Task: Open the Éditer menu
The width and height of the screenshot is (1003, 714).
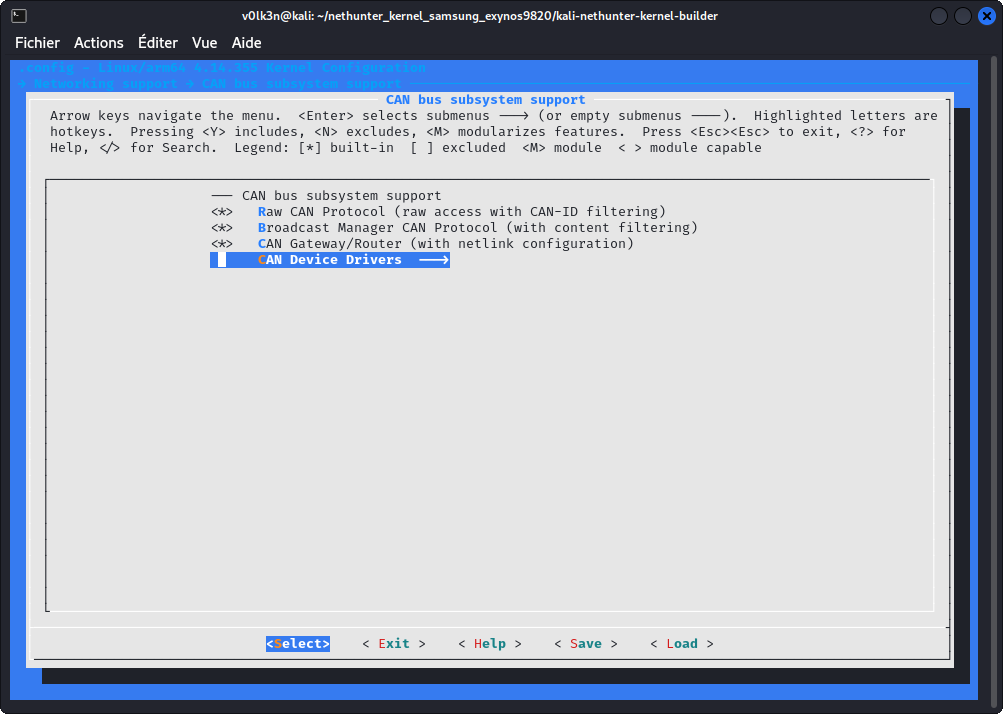Action: coord(158,43)
